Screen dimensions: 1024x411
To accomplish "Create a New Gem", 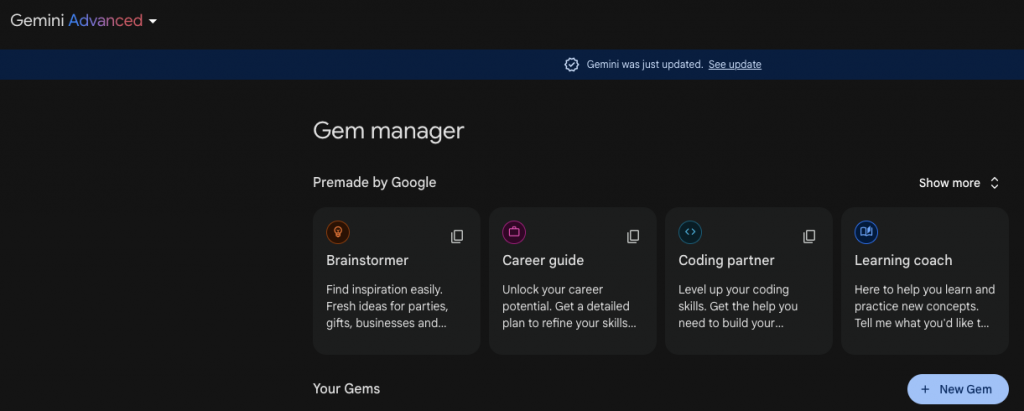I will click(957, 389).
